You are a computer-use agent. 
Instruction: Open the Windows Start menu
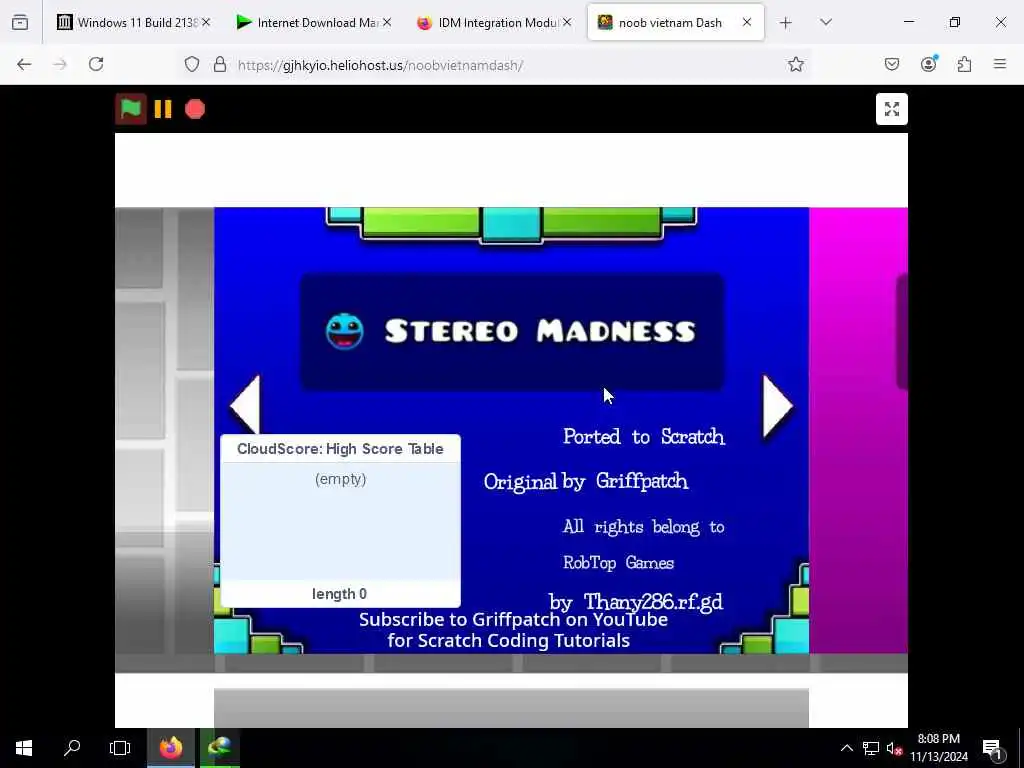pyautogui.click(x=24, y=748)
